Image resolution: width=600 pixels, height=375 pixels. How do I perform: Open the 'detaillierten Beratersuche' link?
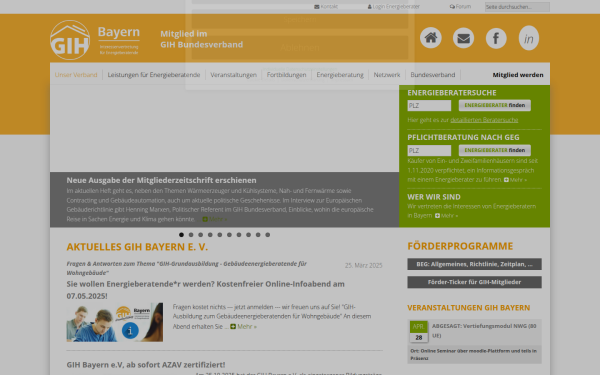484,120
